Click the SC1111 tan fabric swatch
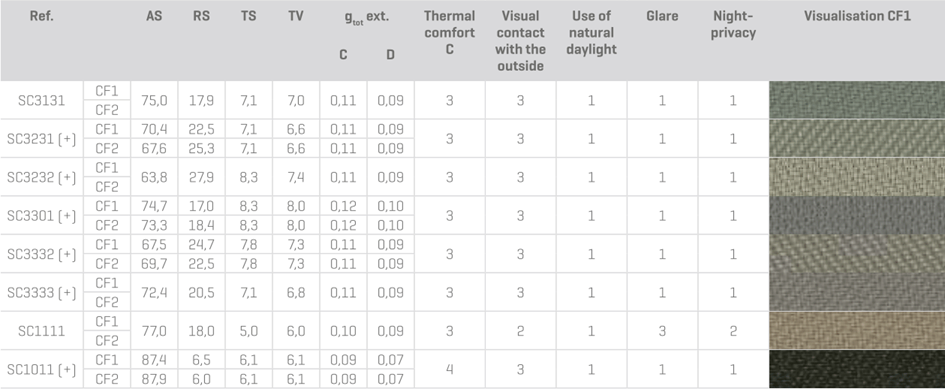 pyautogui.click(x=857, y=331)
